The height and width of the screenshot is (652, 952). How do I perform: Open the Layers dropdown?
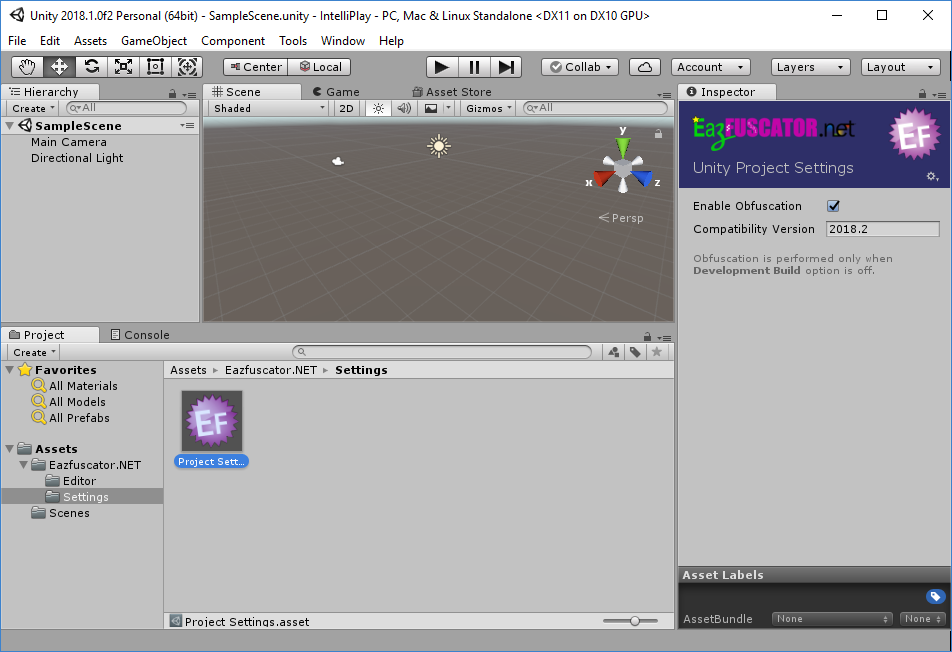[x=810, y=66]
